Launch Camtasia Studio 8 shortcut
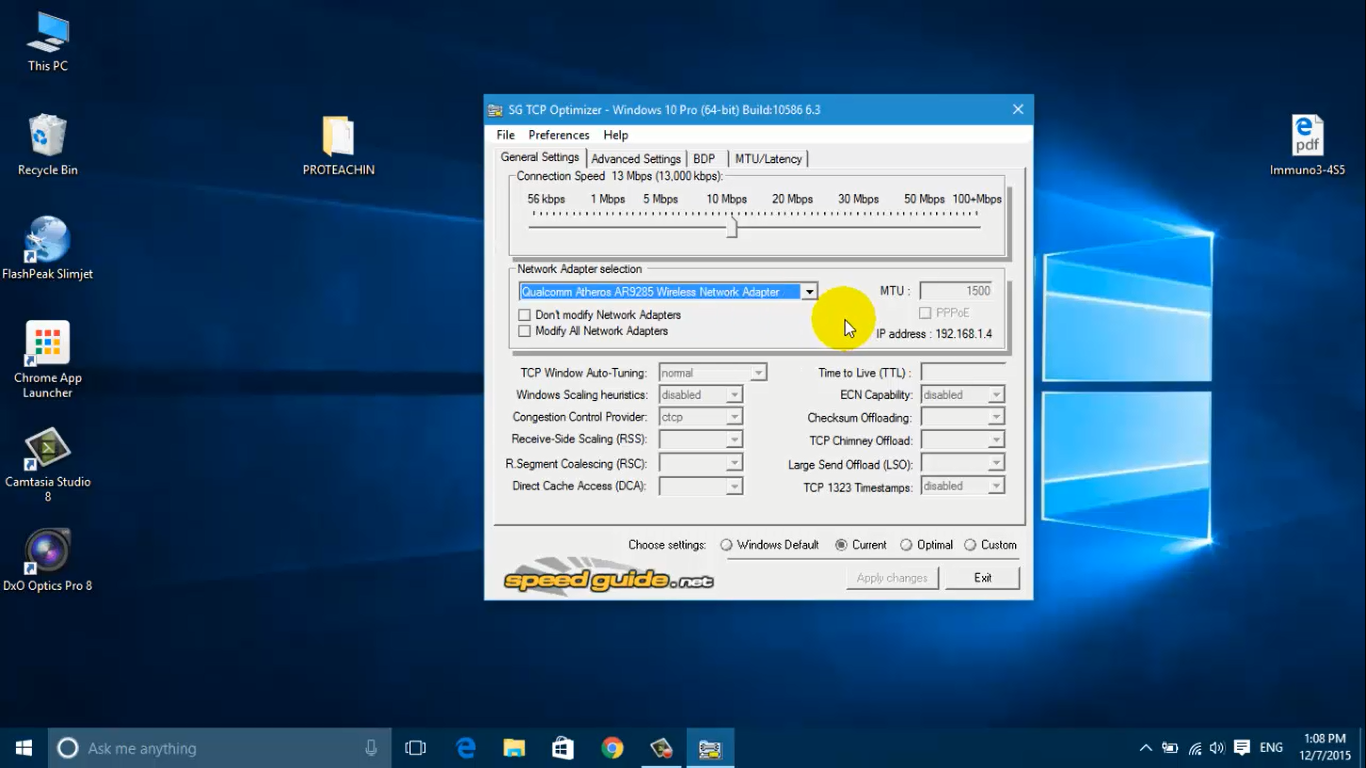 click(x=48, y=465)
